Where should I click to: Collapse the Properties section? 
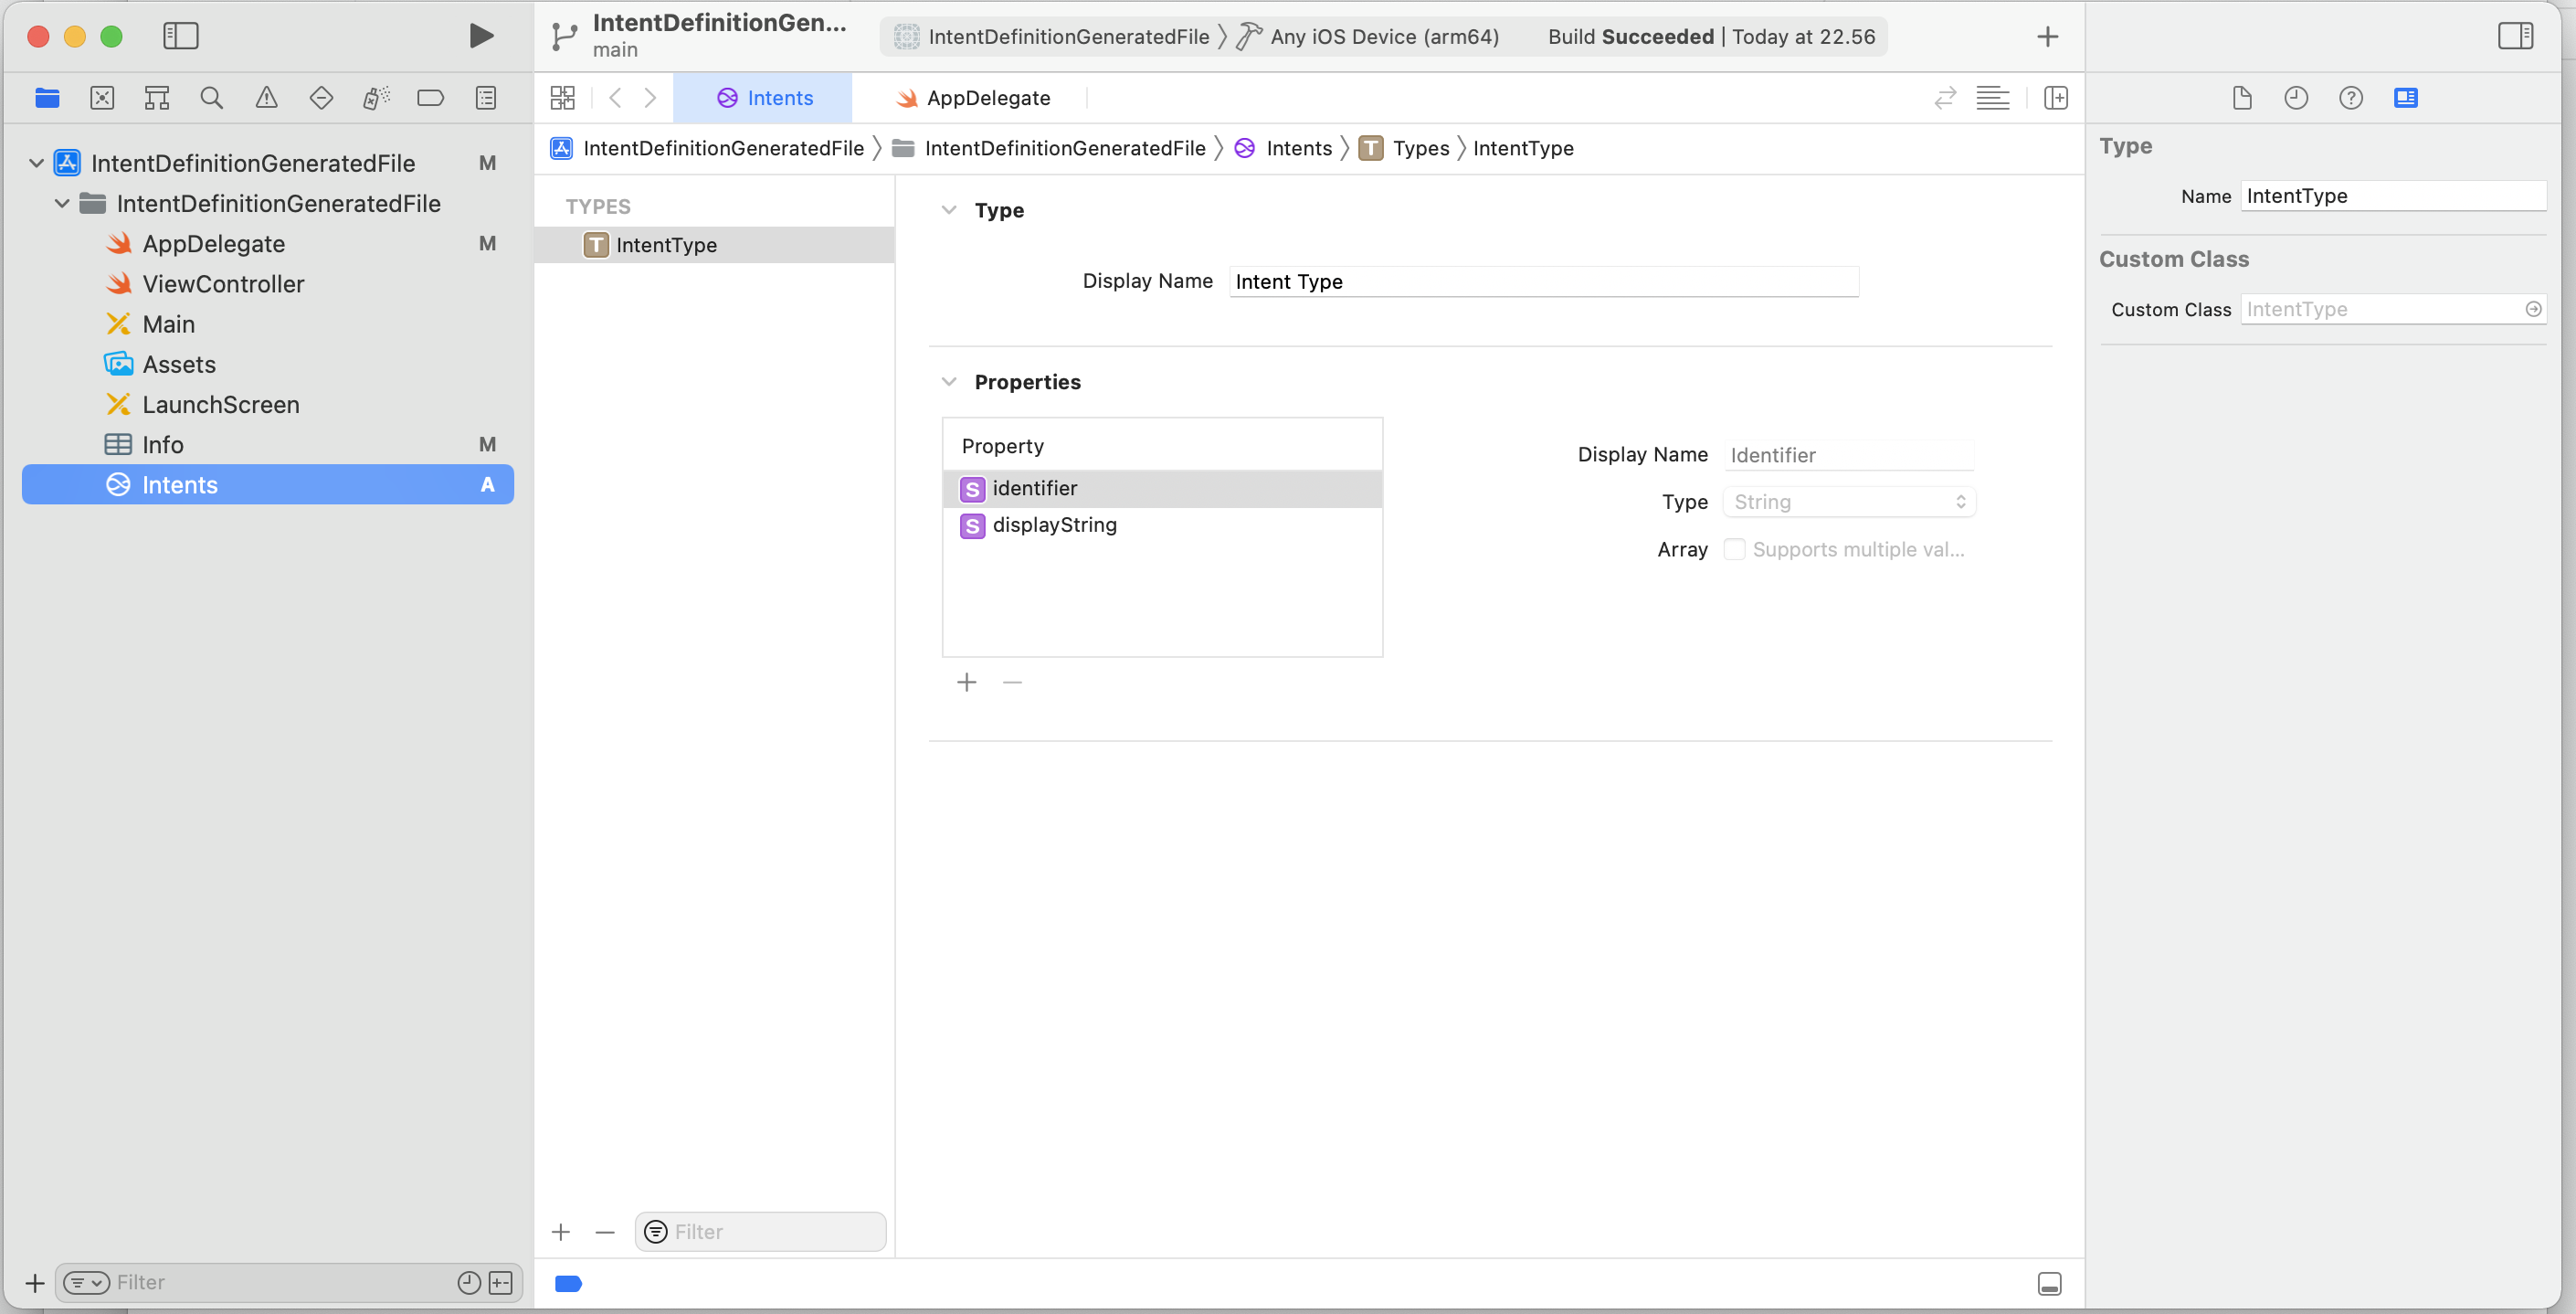949,382
